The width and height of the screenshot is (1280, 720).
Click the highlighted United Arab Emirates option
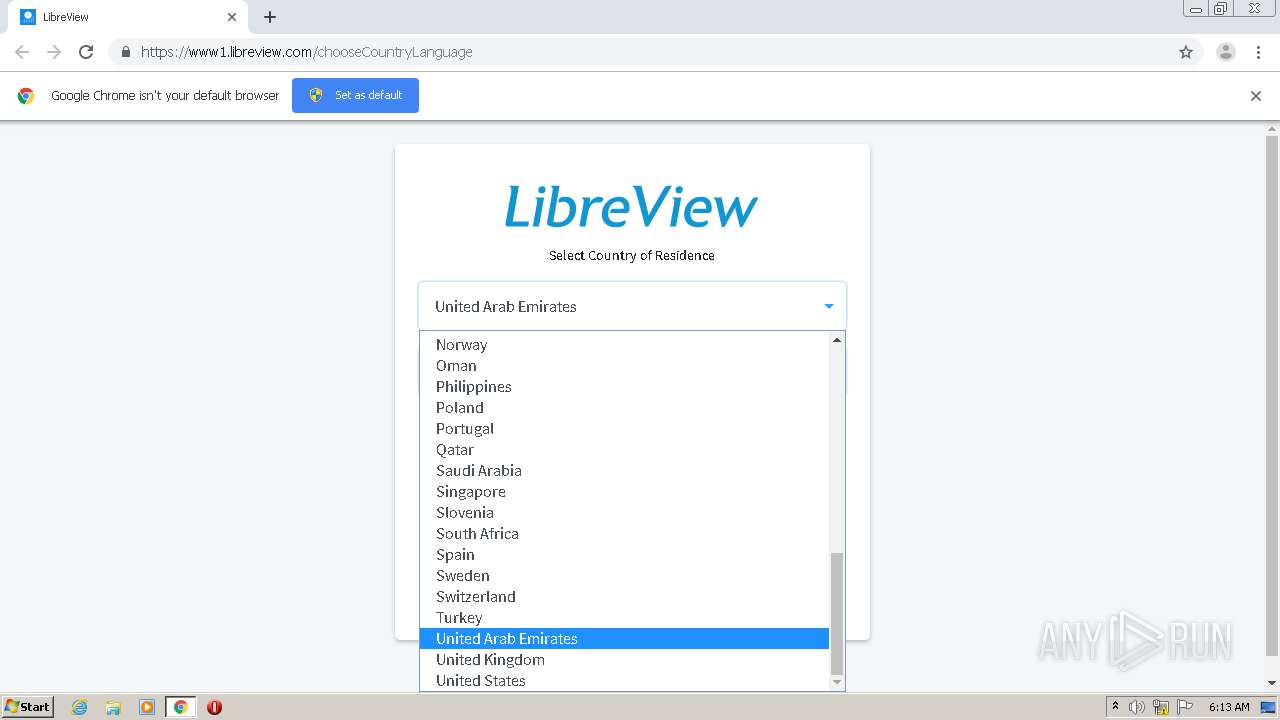624,639
